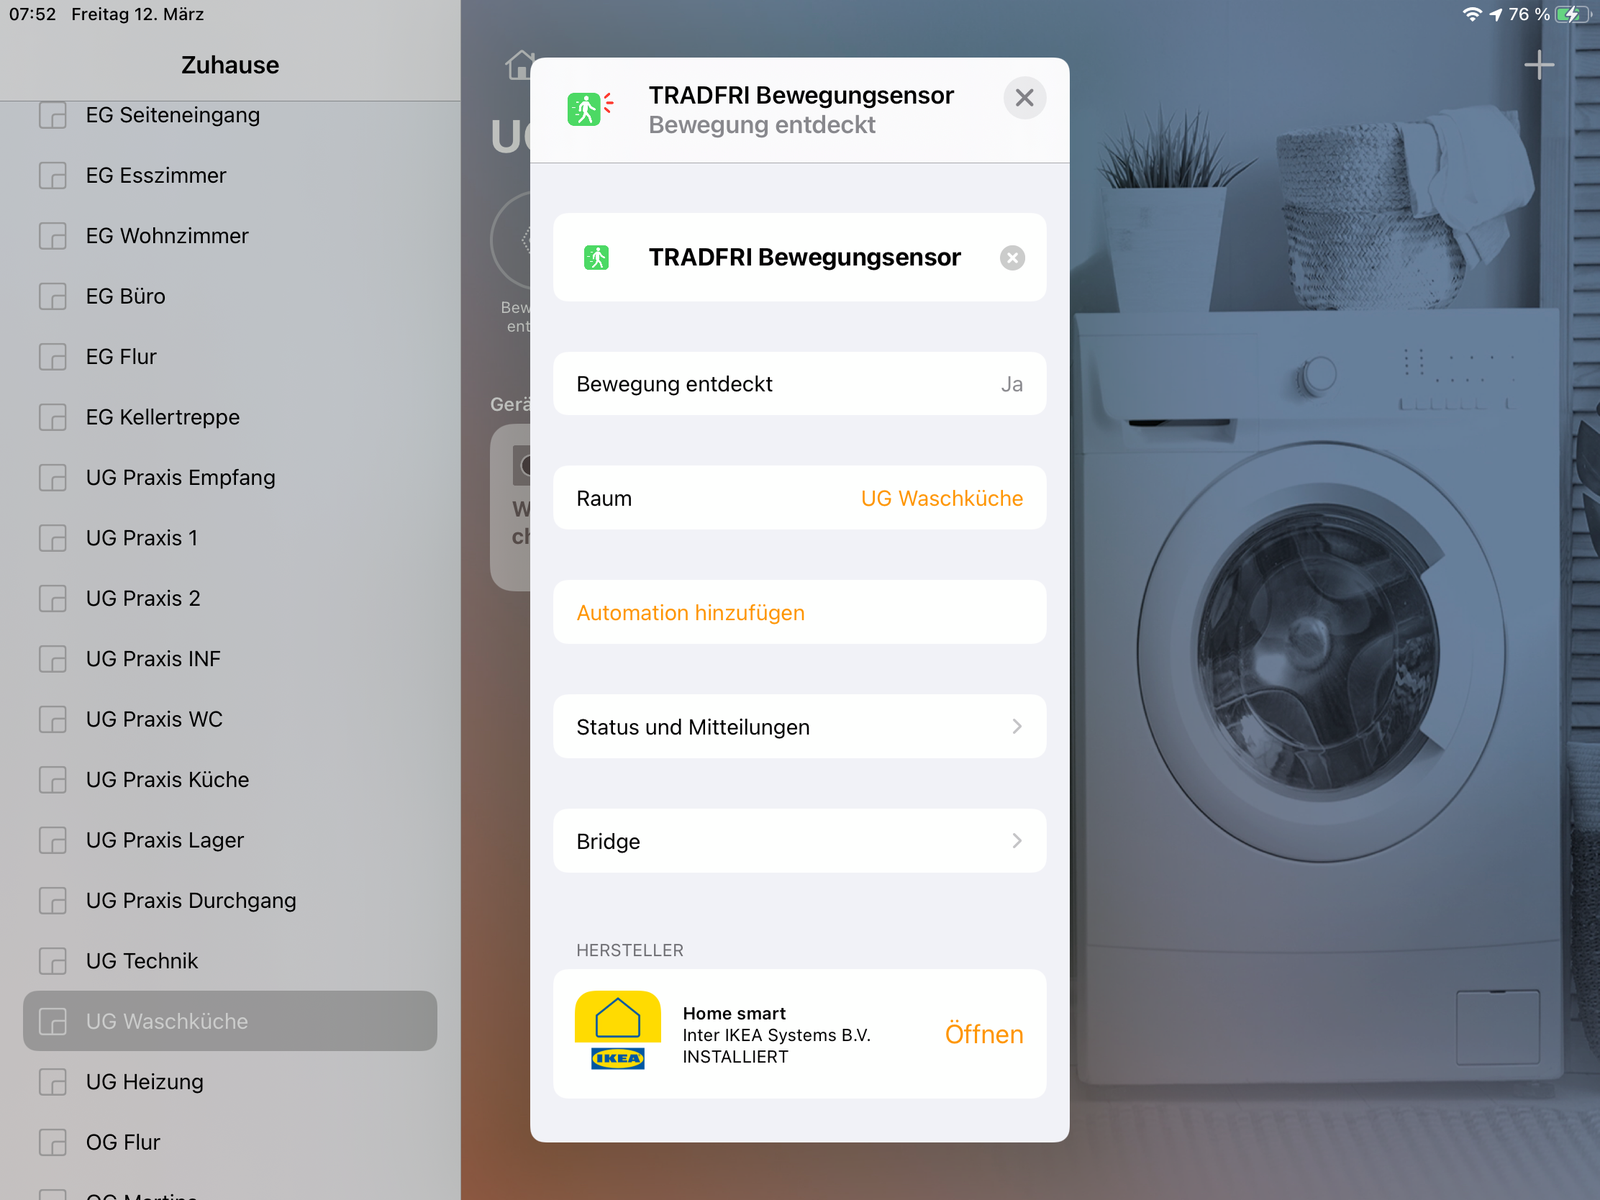This screenshot has width=1600, height=1200.
Task: Edit the TRADFRI Bewegungssensor name field
Action: [803, 258]
